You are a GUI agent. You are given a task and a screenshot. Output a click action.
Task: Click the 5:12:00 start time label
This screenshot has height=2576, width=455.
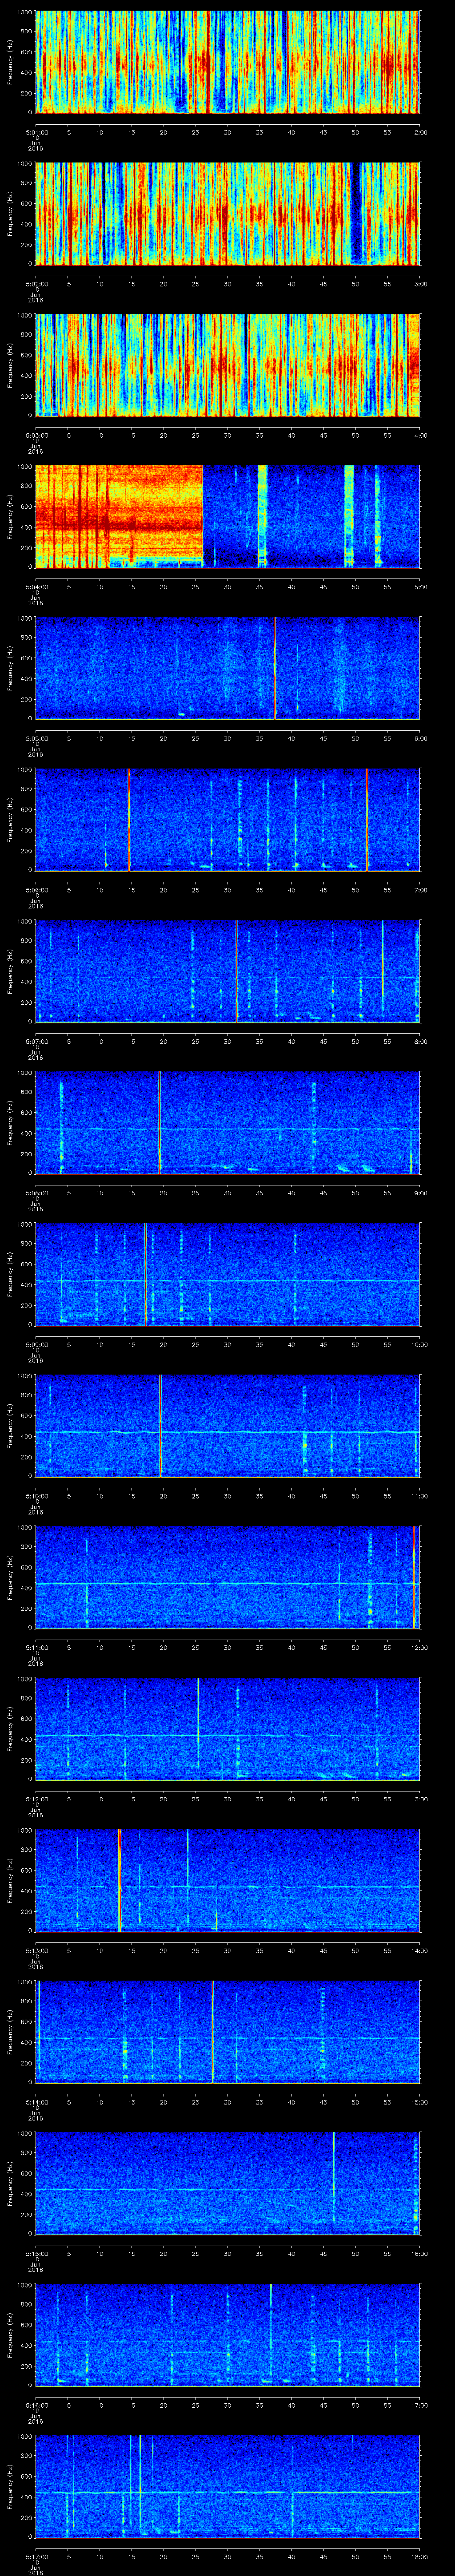pos(36,1799)
